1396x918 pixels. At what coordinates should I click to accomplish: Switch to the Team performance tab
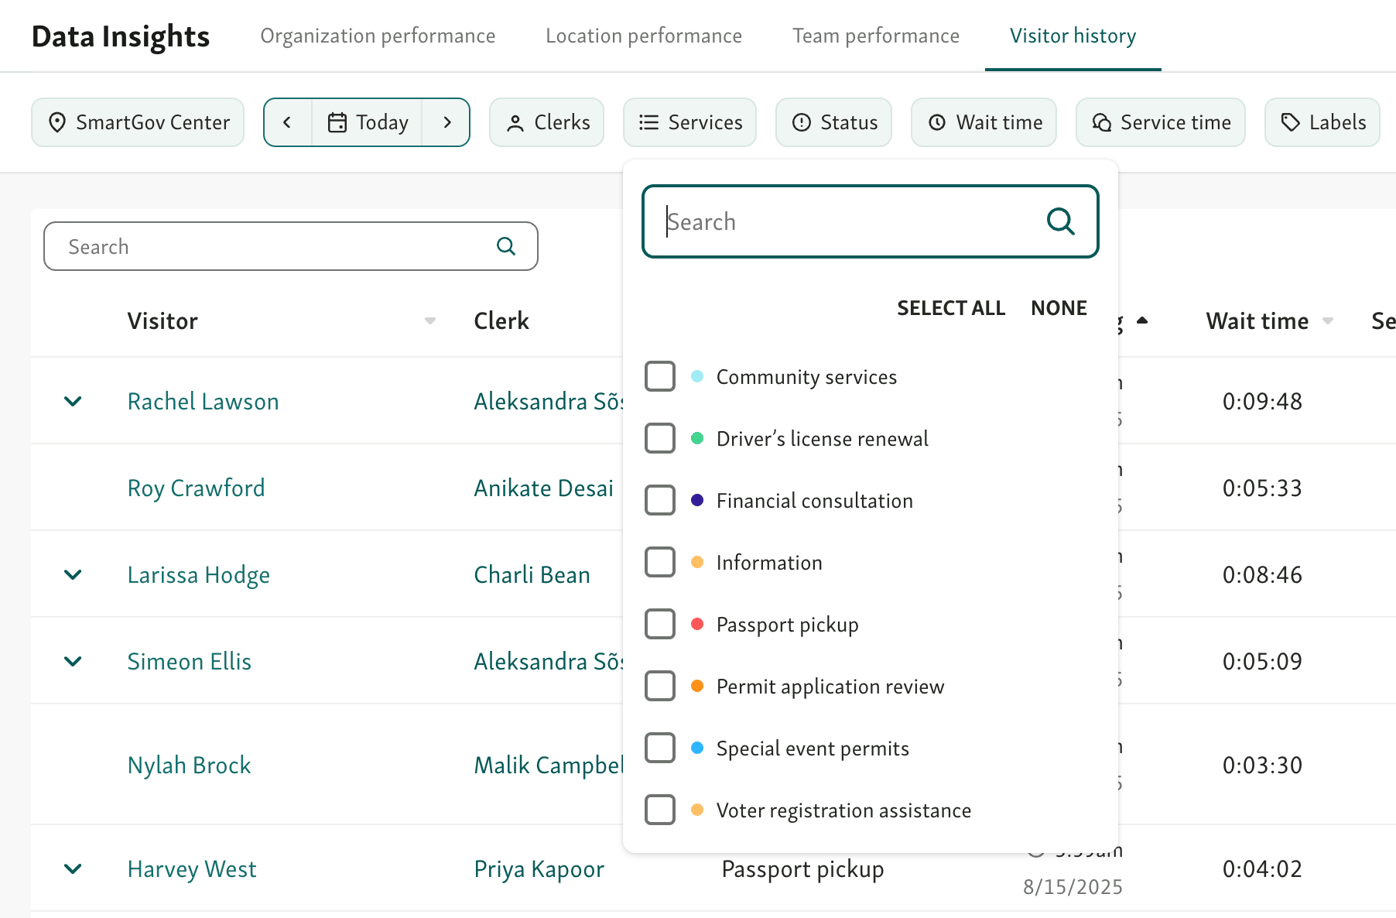[x=875, y=35]
